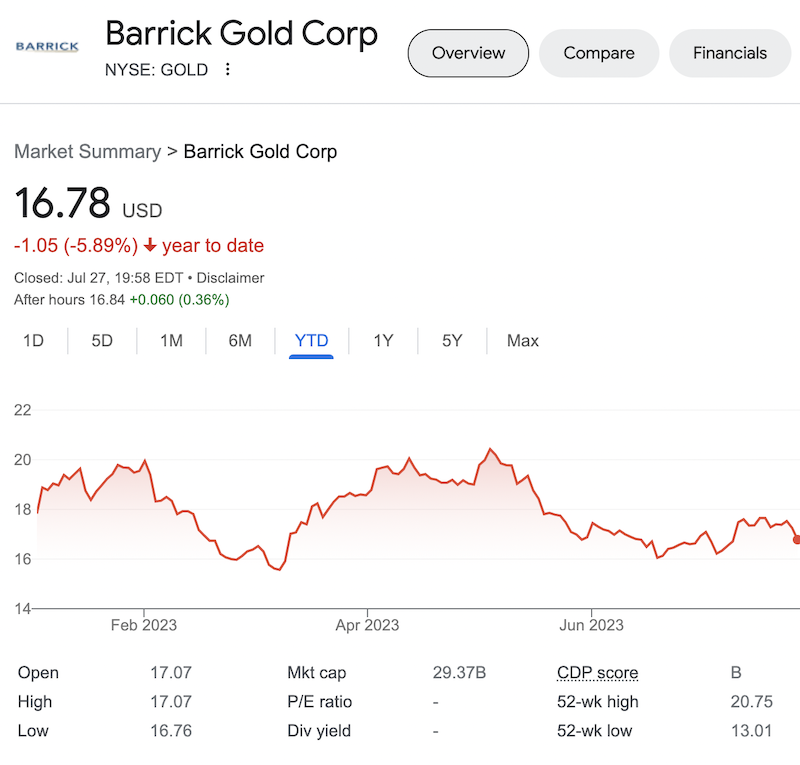Click the red endpoint dot on chart
Viewport: 800px width, 765px height.
[x=796, y=539]
